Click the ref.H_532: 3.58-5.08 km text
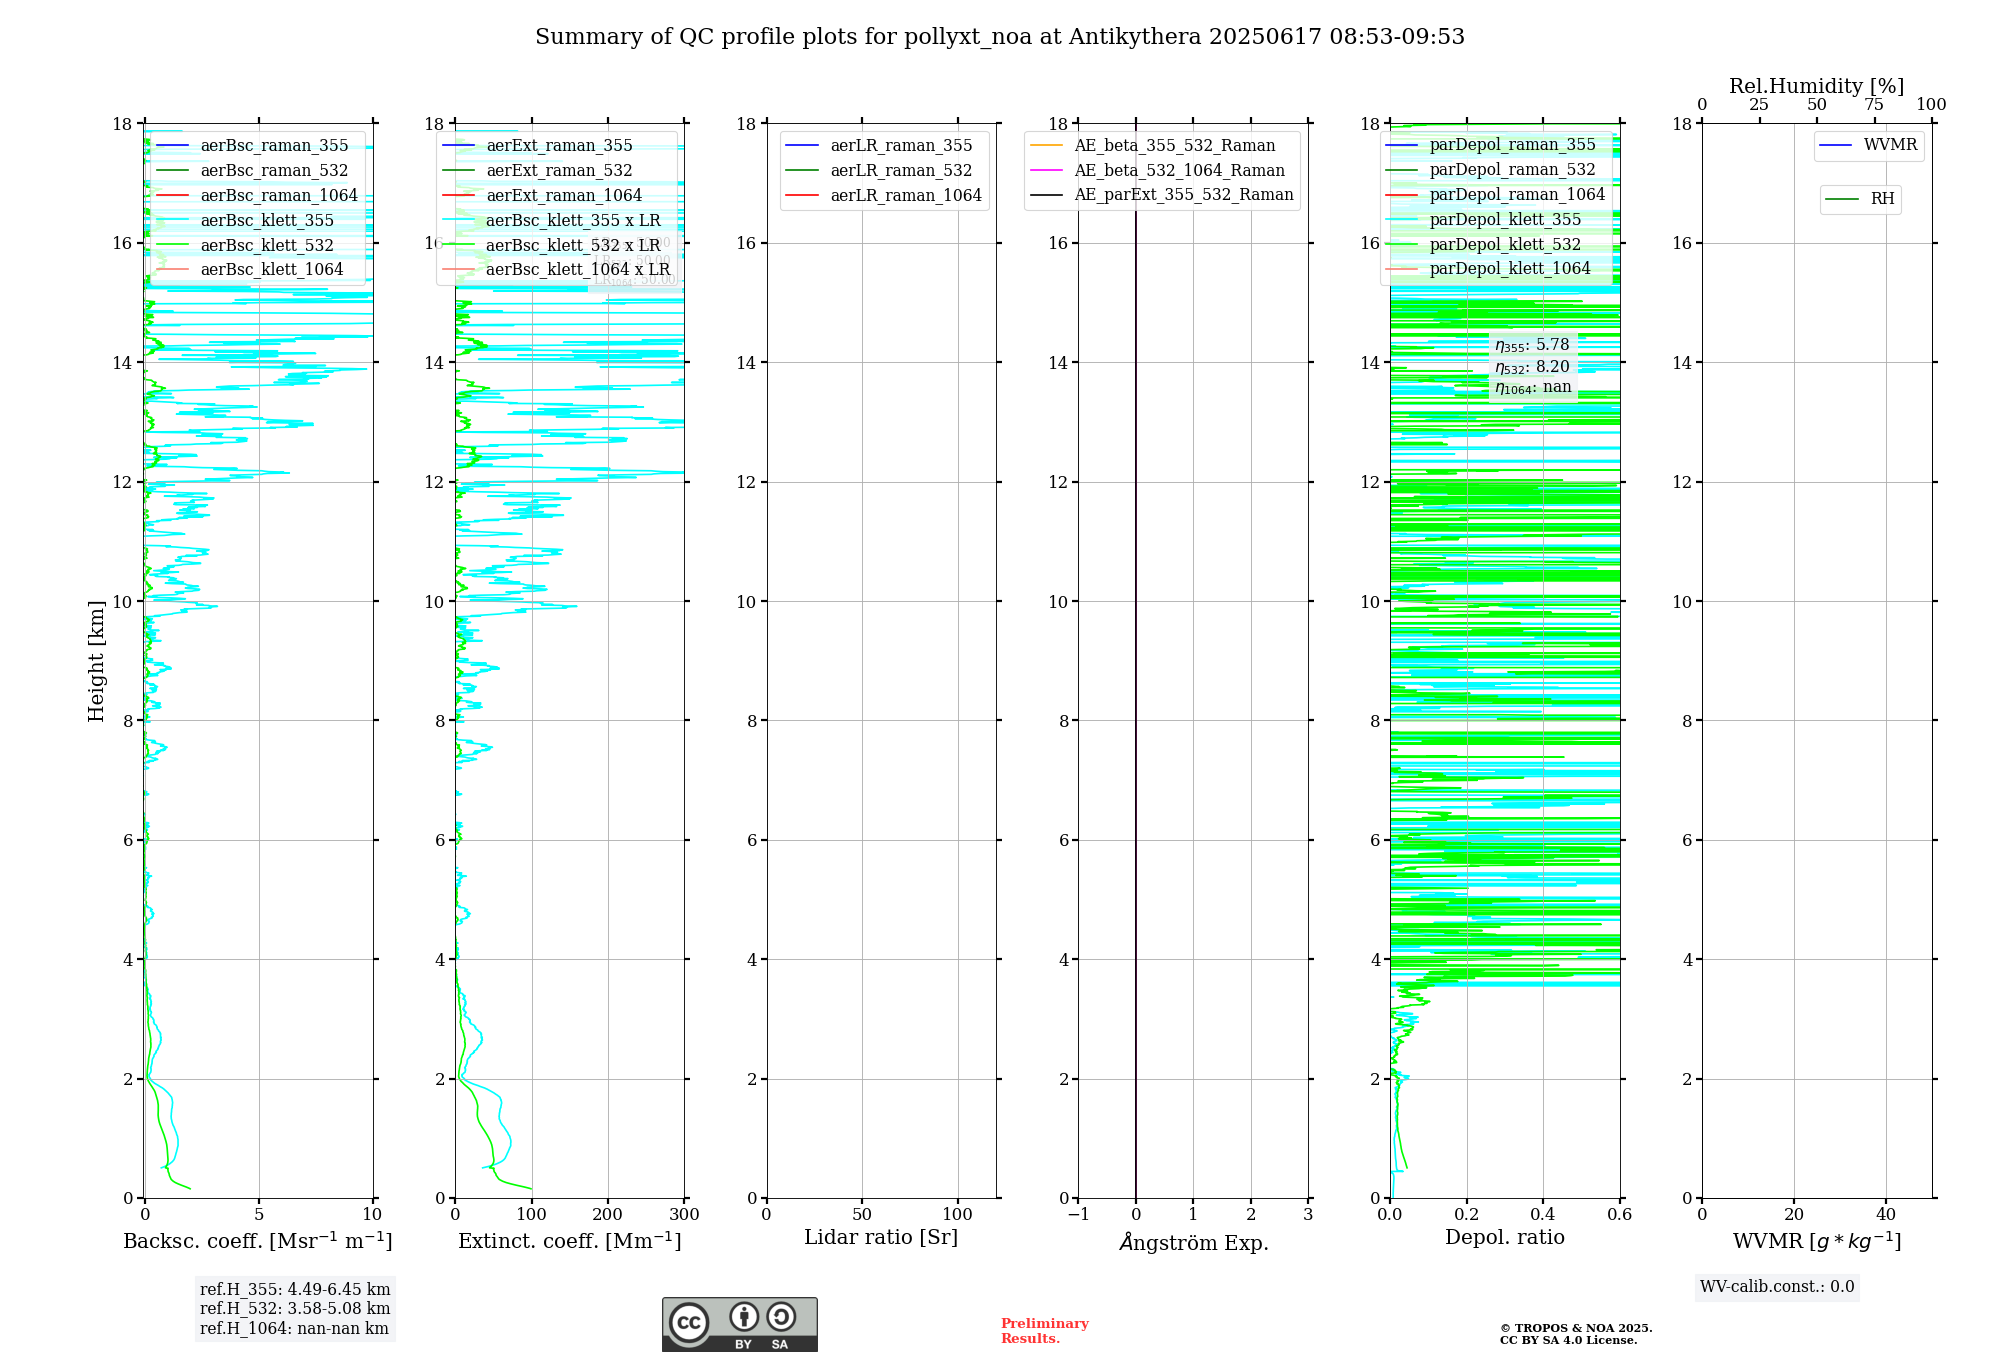This screenshot has height=1360, width=2000. point(295,1309)
